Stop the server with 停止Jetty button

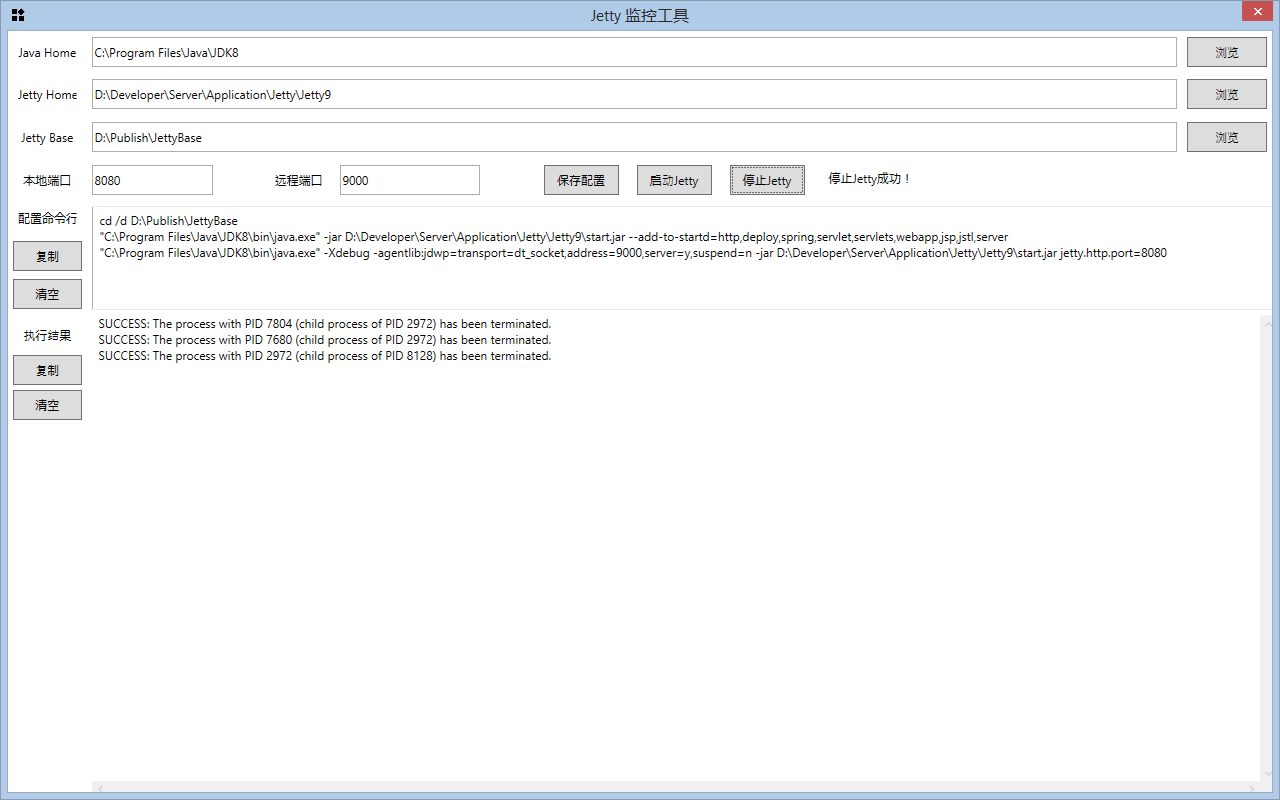coord(767,180)
